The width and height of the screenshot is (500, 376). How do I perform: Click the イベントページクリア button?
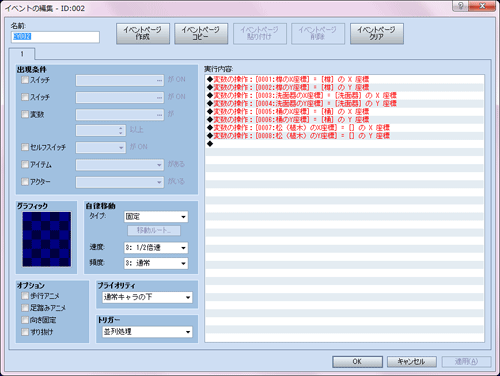pyautogui.click(x=377, y=33)
